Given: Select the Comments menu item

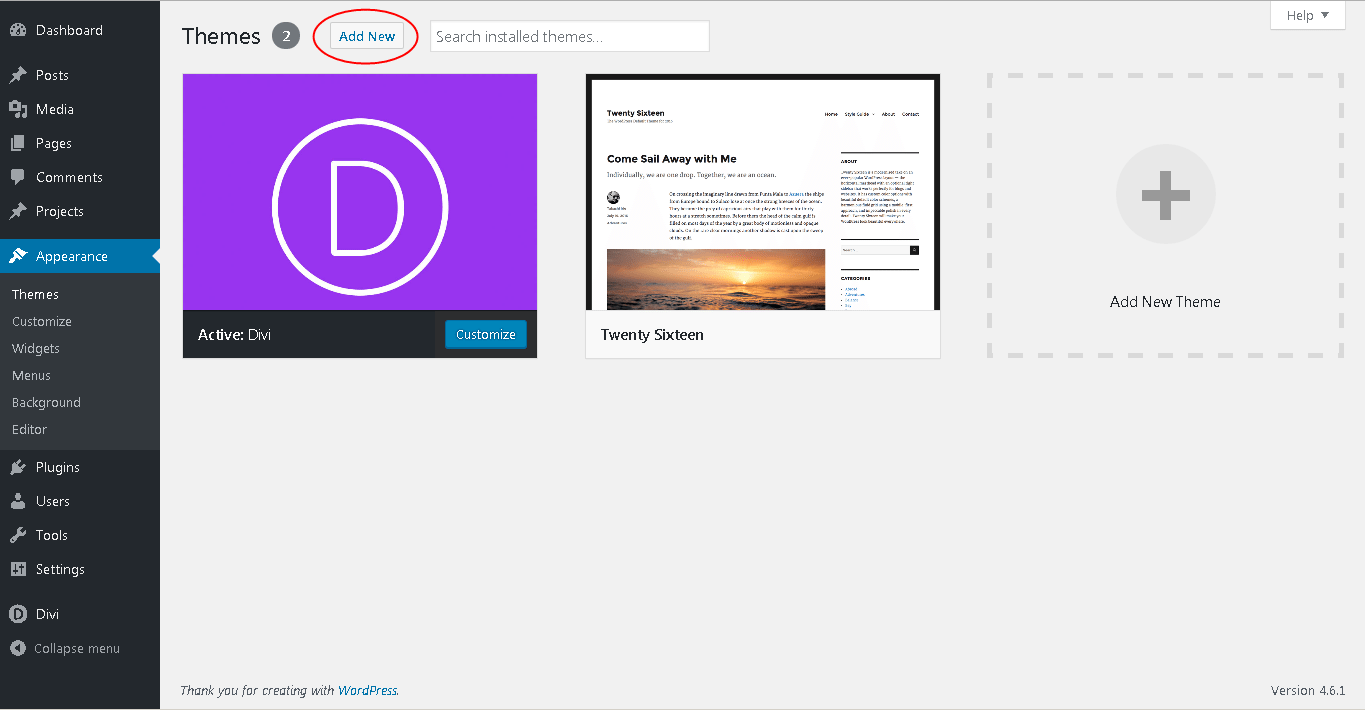Looking at the screenshot, I should pyautogui.click(x=80, y=177).
